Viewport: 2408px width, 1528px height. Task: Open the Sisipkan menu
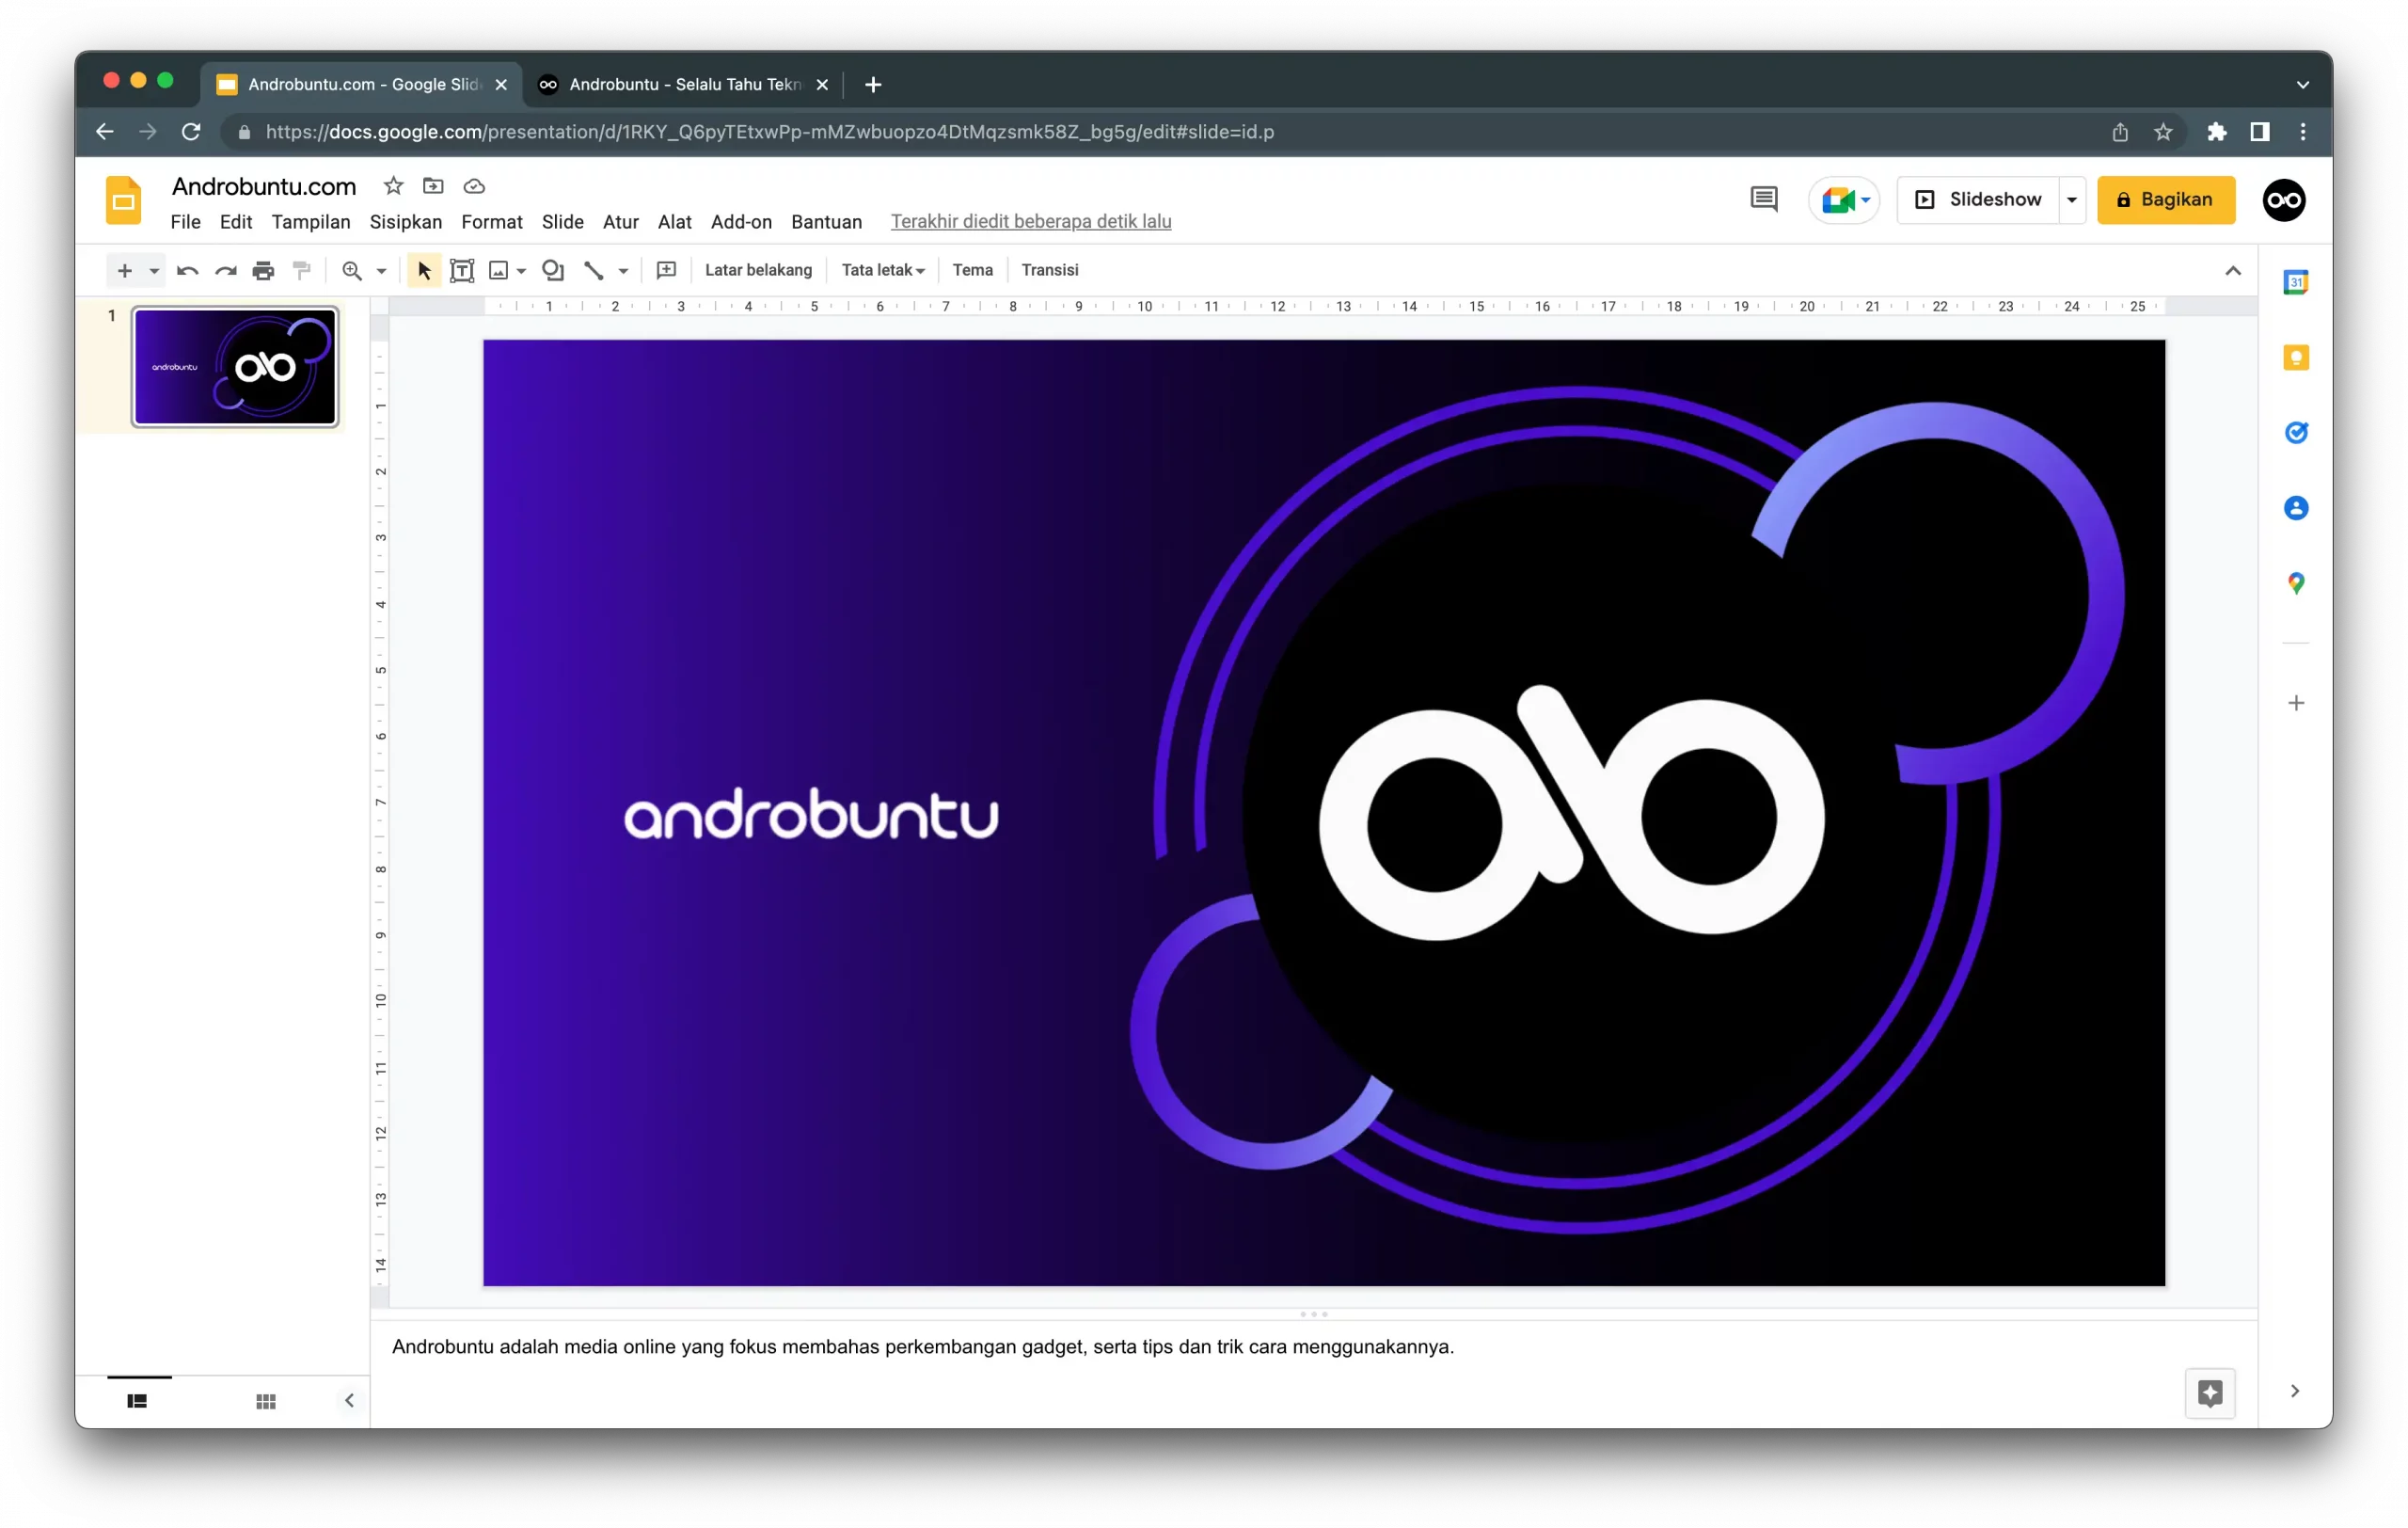pyautogui.click(x=405, y=222)
